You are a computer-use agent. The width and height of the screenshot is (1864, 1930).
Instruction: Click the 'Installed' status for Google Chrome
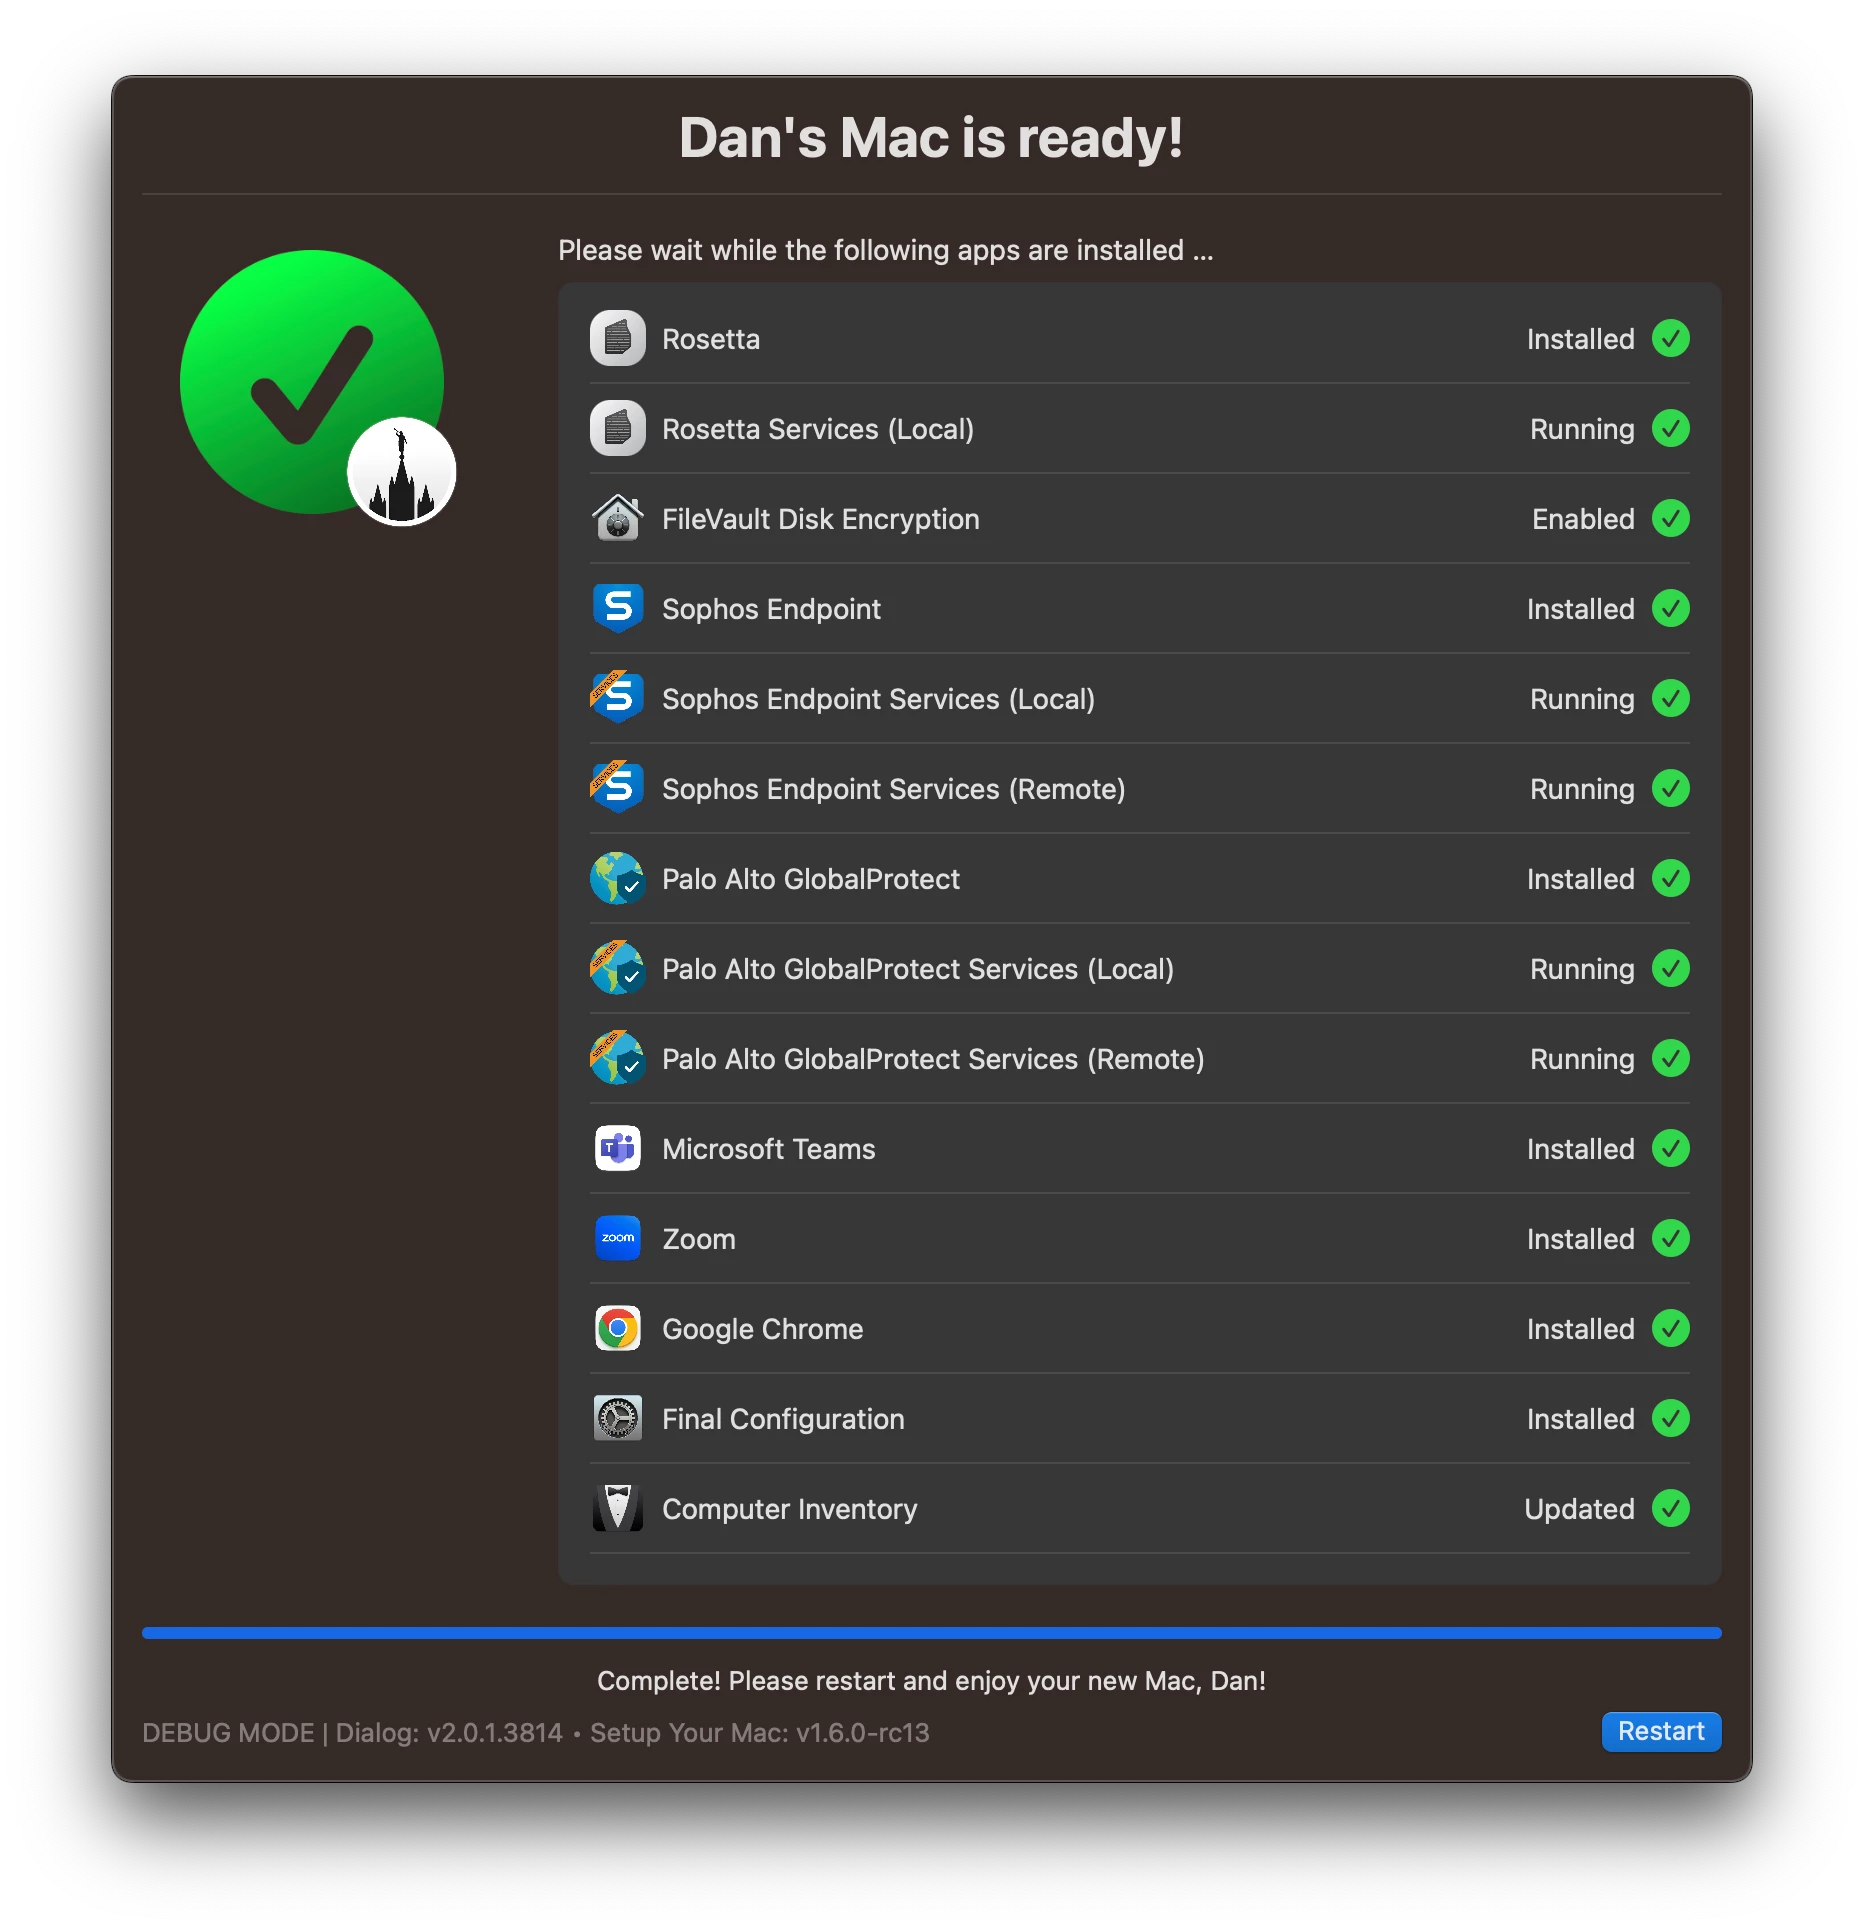tap(1580, 1329)
